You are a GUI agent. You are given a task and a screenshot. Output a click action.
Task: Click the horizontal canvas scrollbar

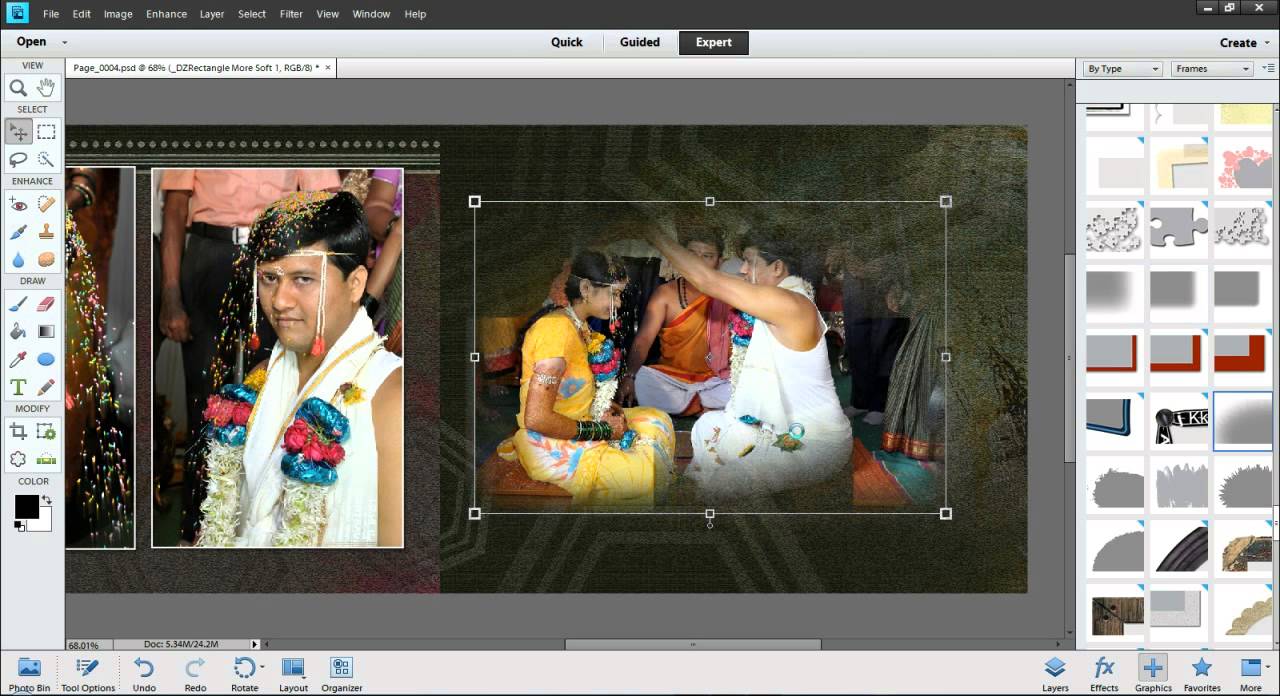693,644
